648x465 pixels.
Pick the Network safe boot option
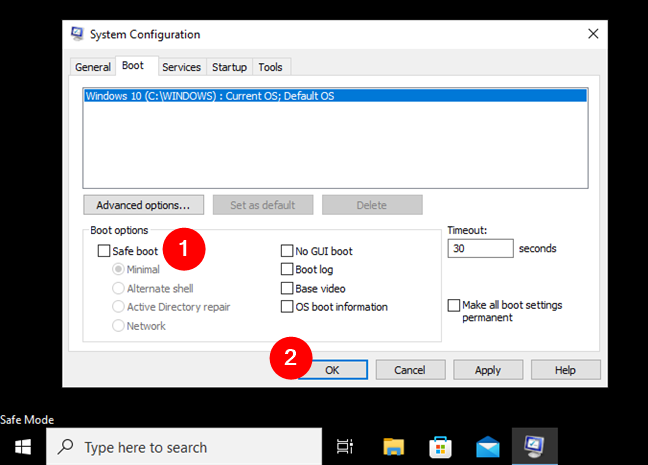118,326
